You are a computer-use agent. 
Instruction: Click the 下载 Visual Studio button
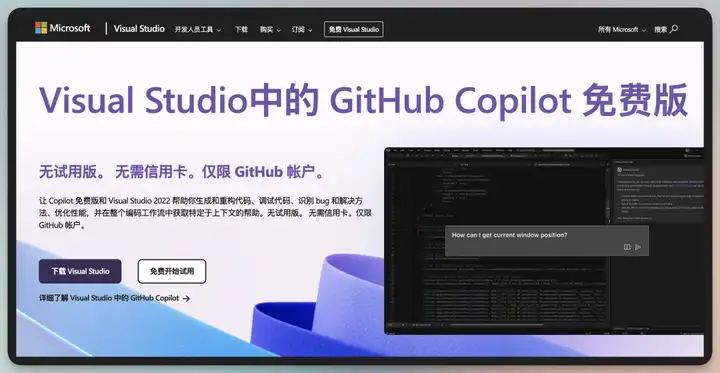pyautogui.click(x=80, y=271)
